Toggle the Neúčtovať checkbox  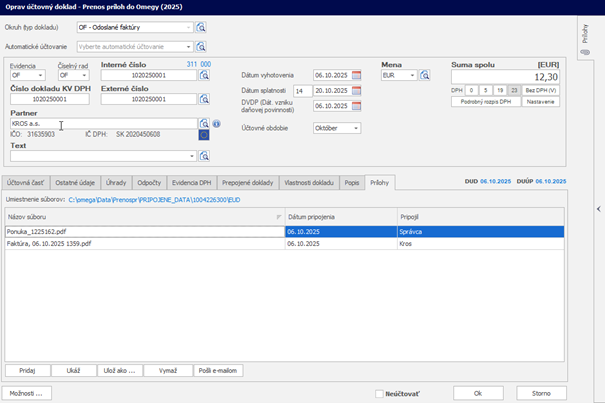[x=379, y=393]
